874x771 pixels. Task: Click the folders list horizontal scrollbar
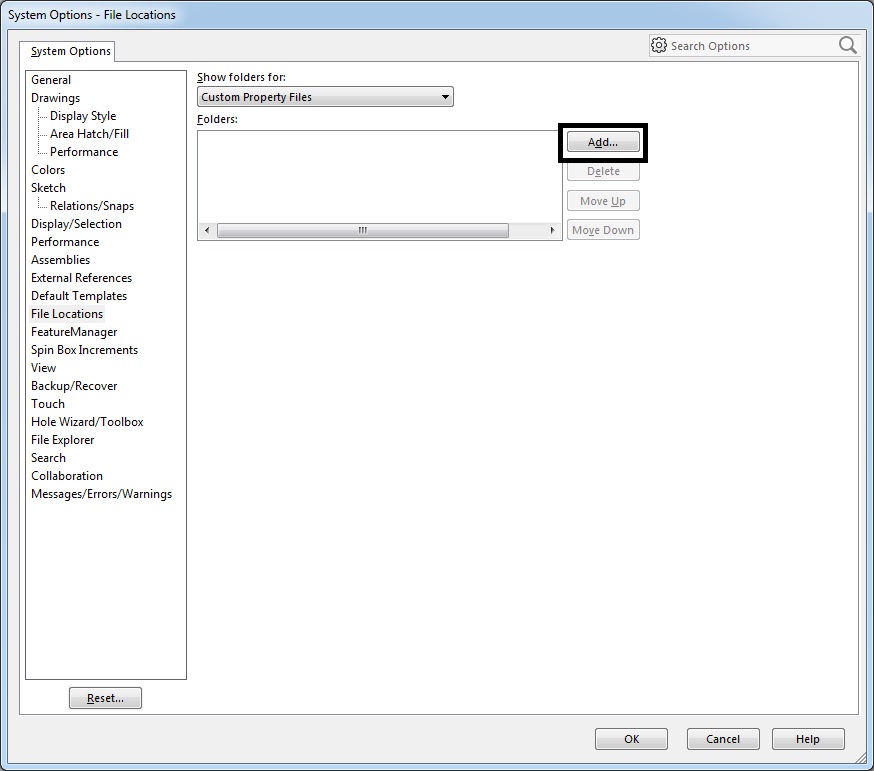tap(362, 231)
